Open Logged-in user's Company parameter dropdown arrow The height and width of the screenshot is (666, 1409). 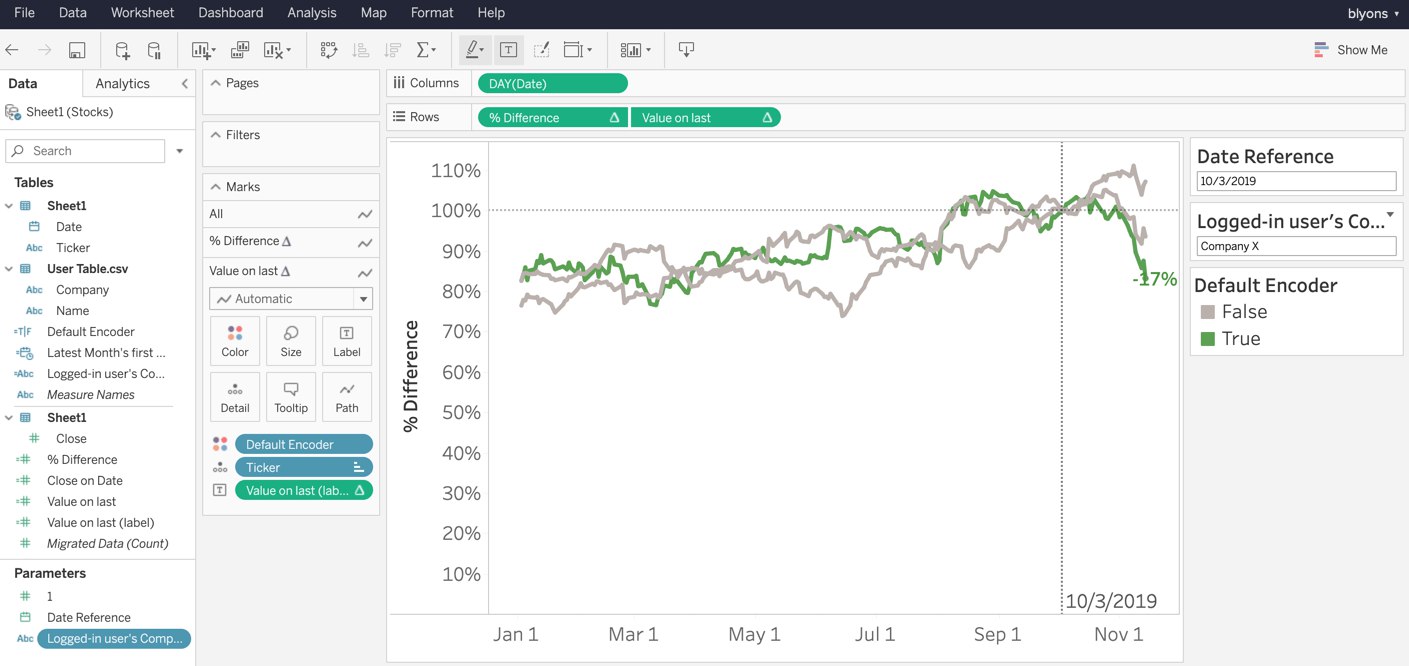click(x=1390, y=215)
